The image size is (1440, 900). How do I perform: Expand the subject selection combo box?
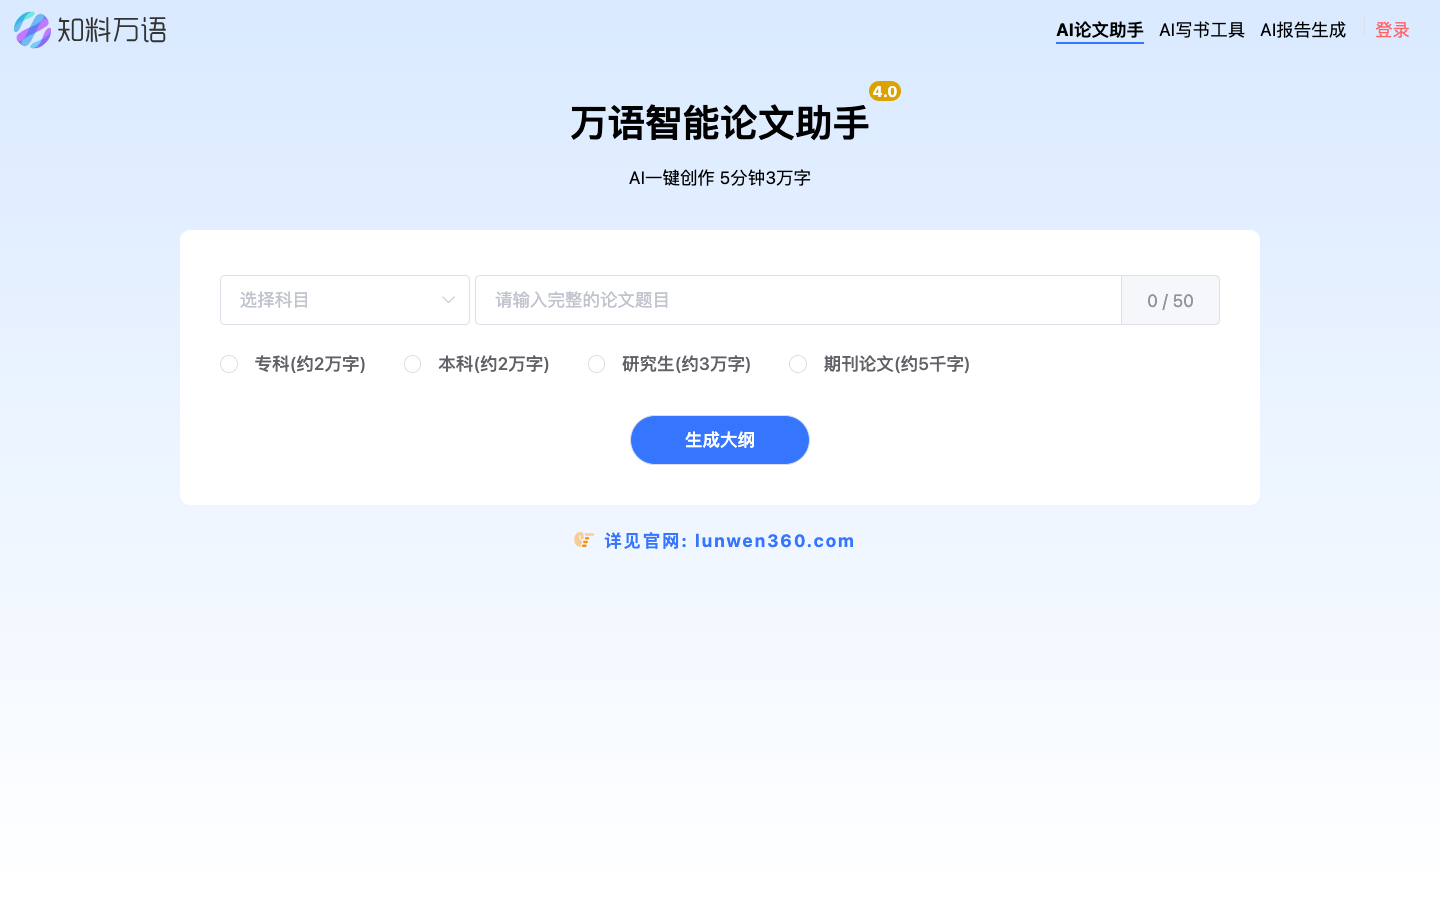click(x=344, y=300)
